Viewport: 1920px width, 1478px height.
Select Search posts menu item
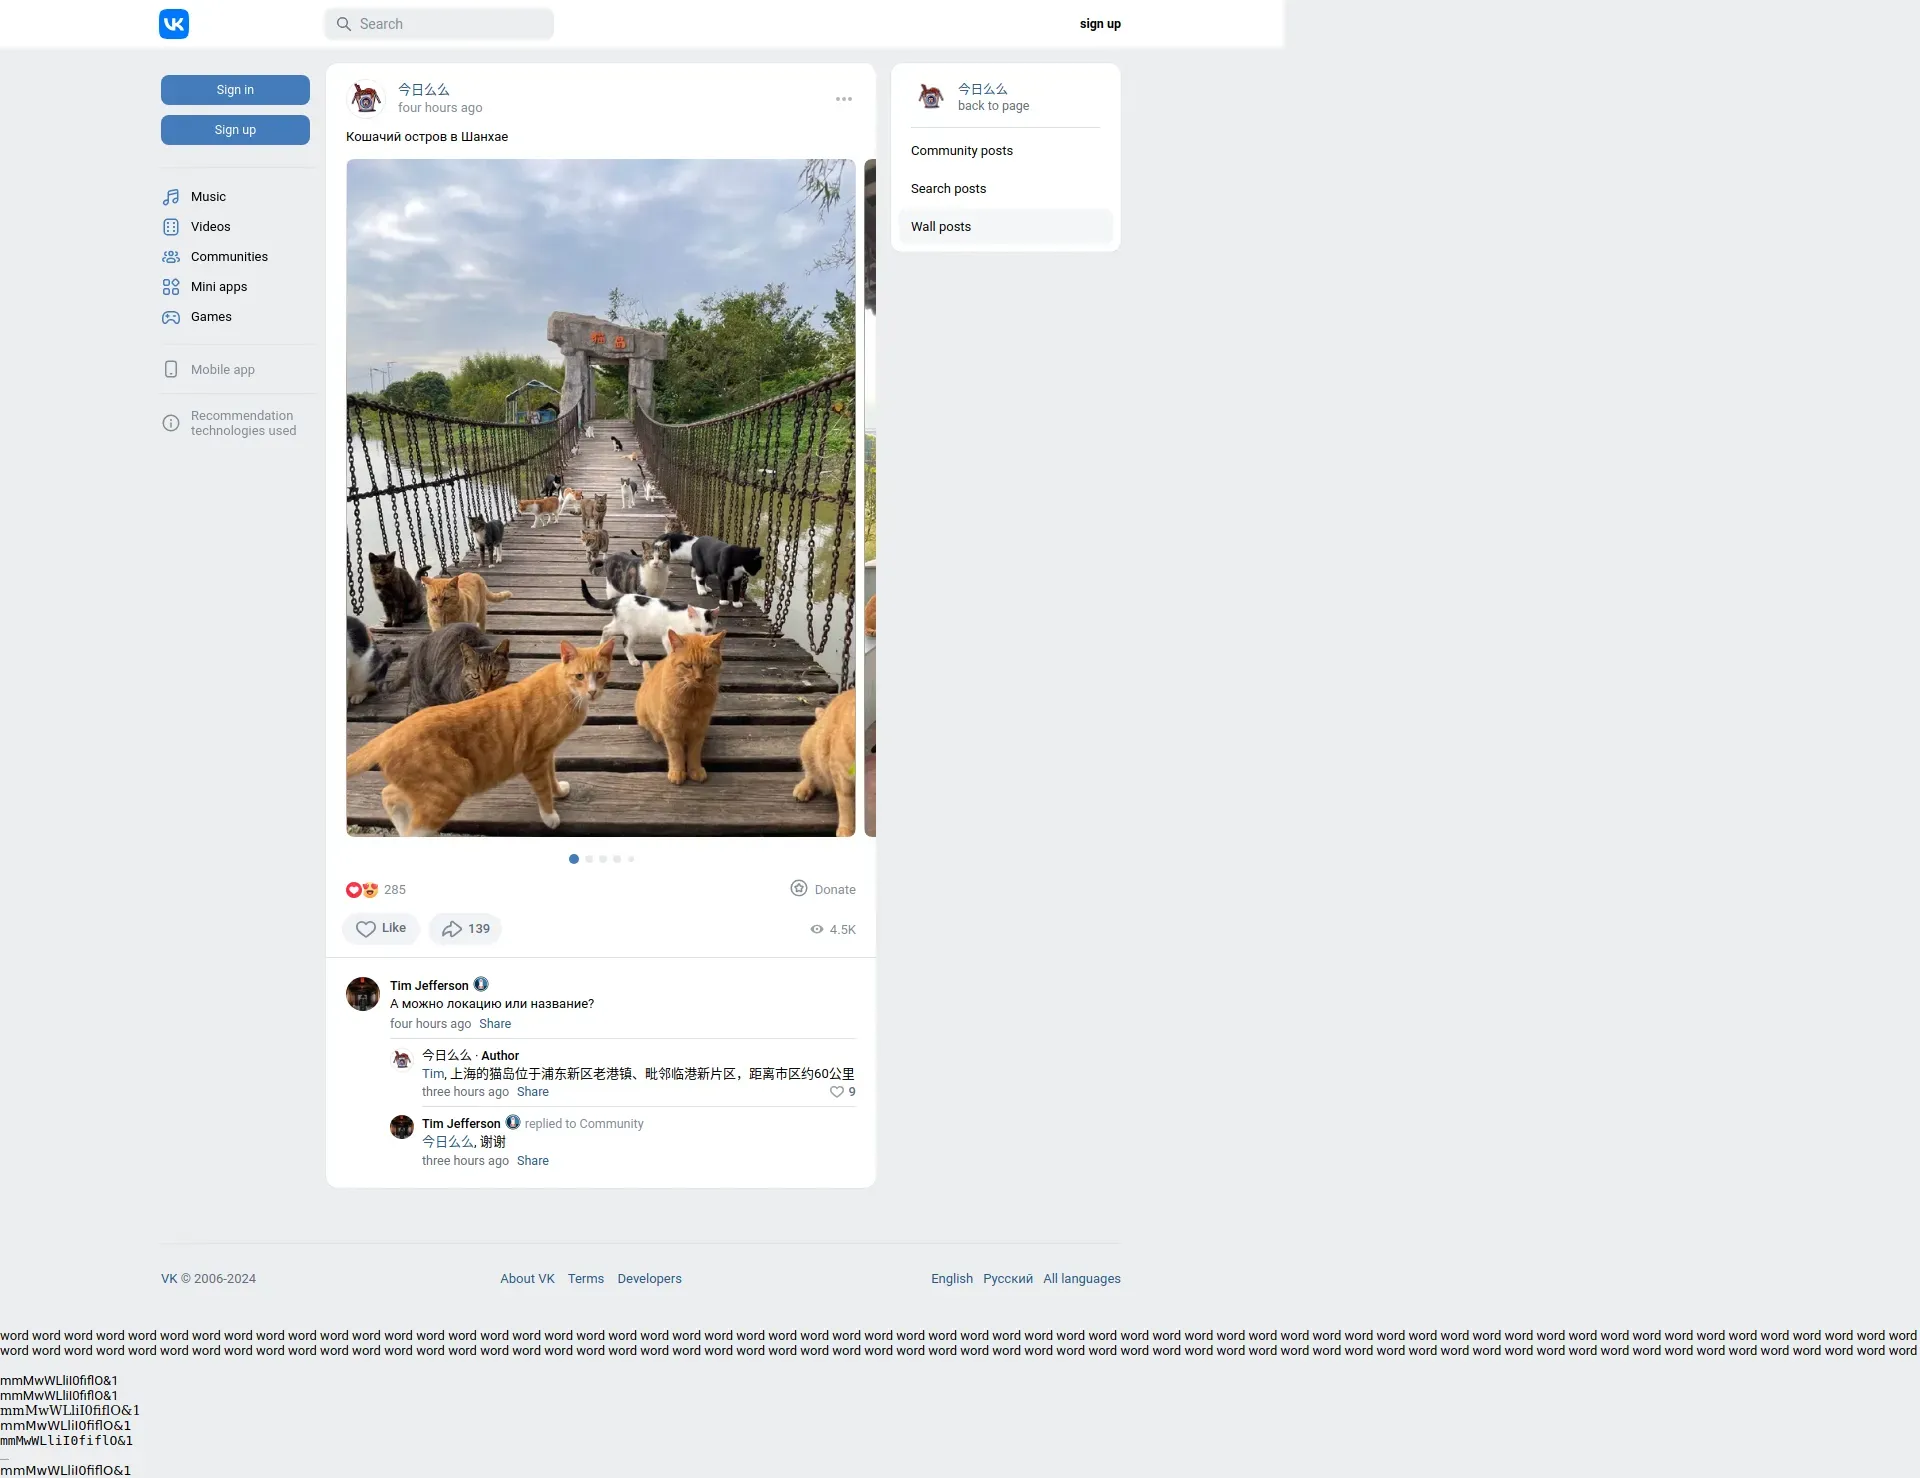tap(948, 189)
